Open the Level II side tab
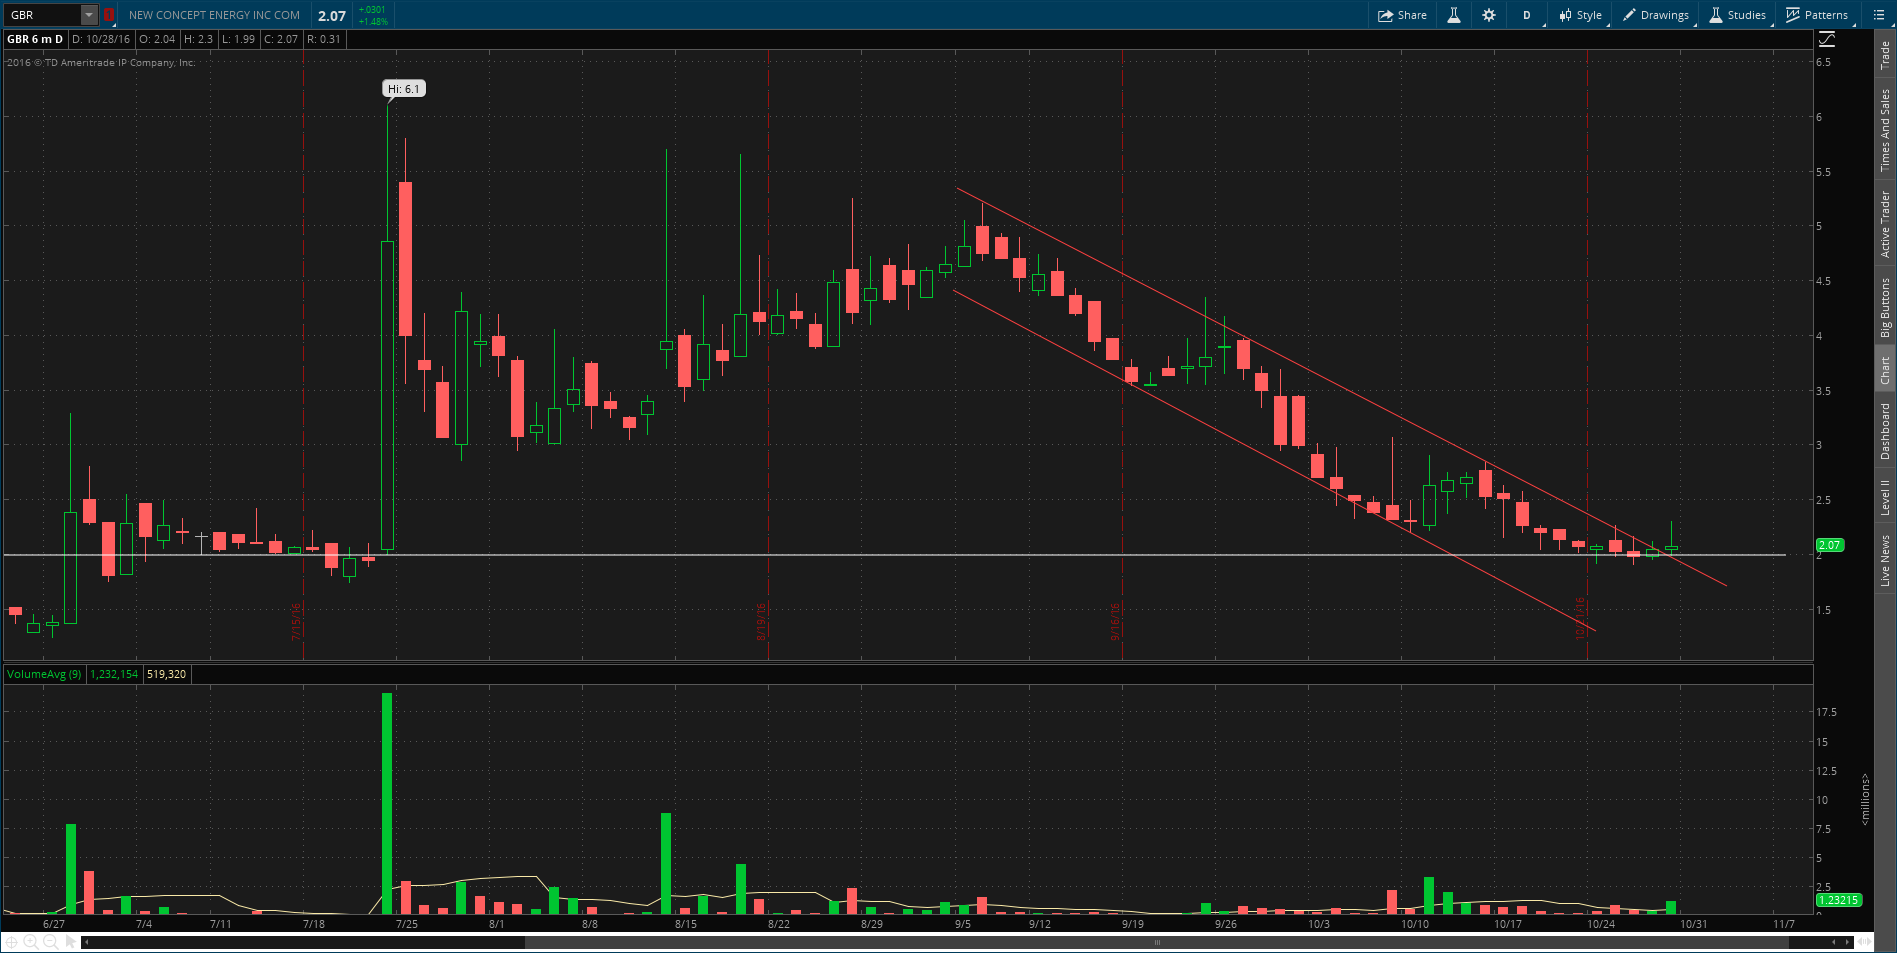This screenshot has height=953, width=1897. pos(1885,497)
